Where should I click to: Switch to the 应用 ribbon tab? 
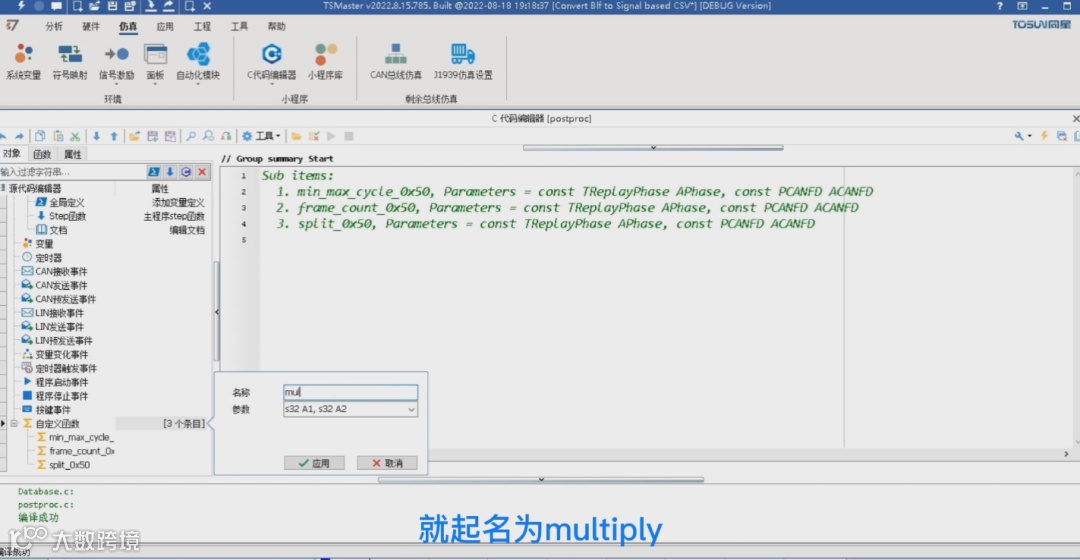pyautogui.click(x=165, y=26)
